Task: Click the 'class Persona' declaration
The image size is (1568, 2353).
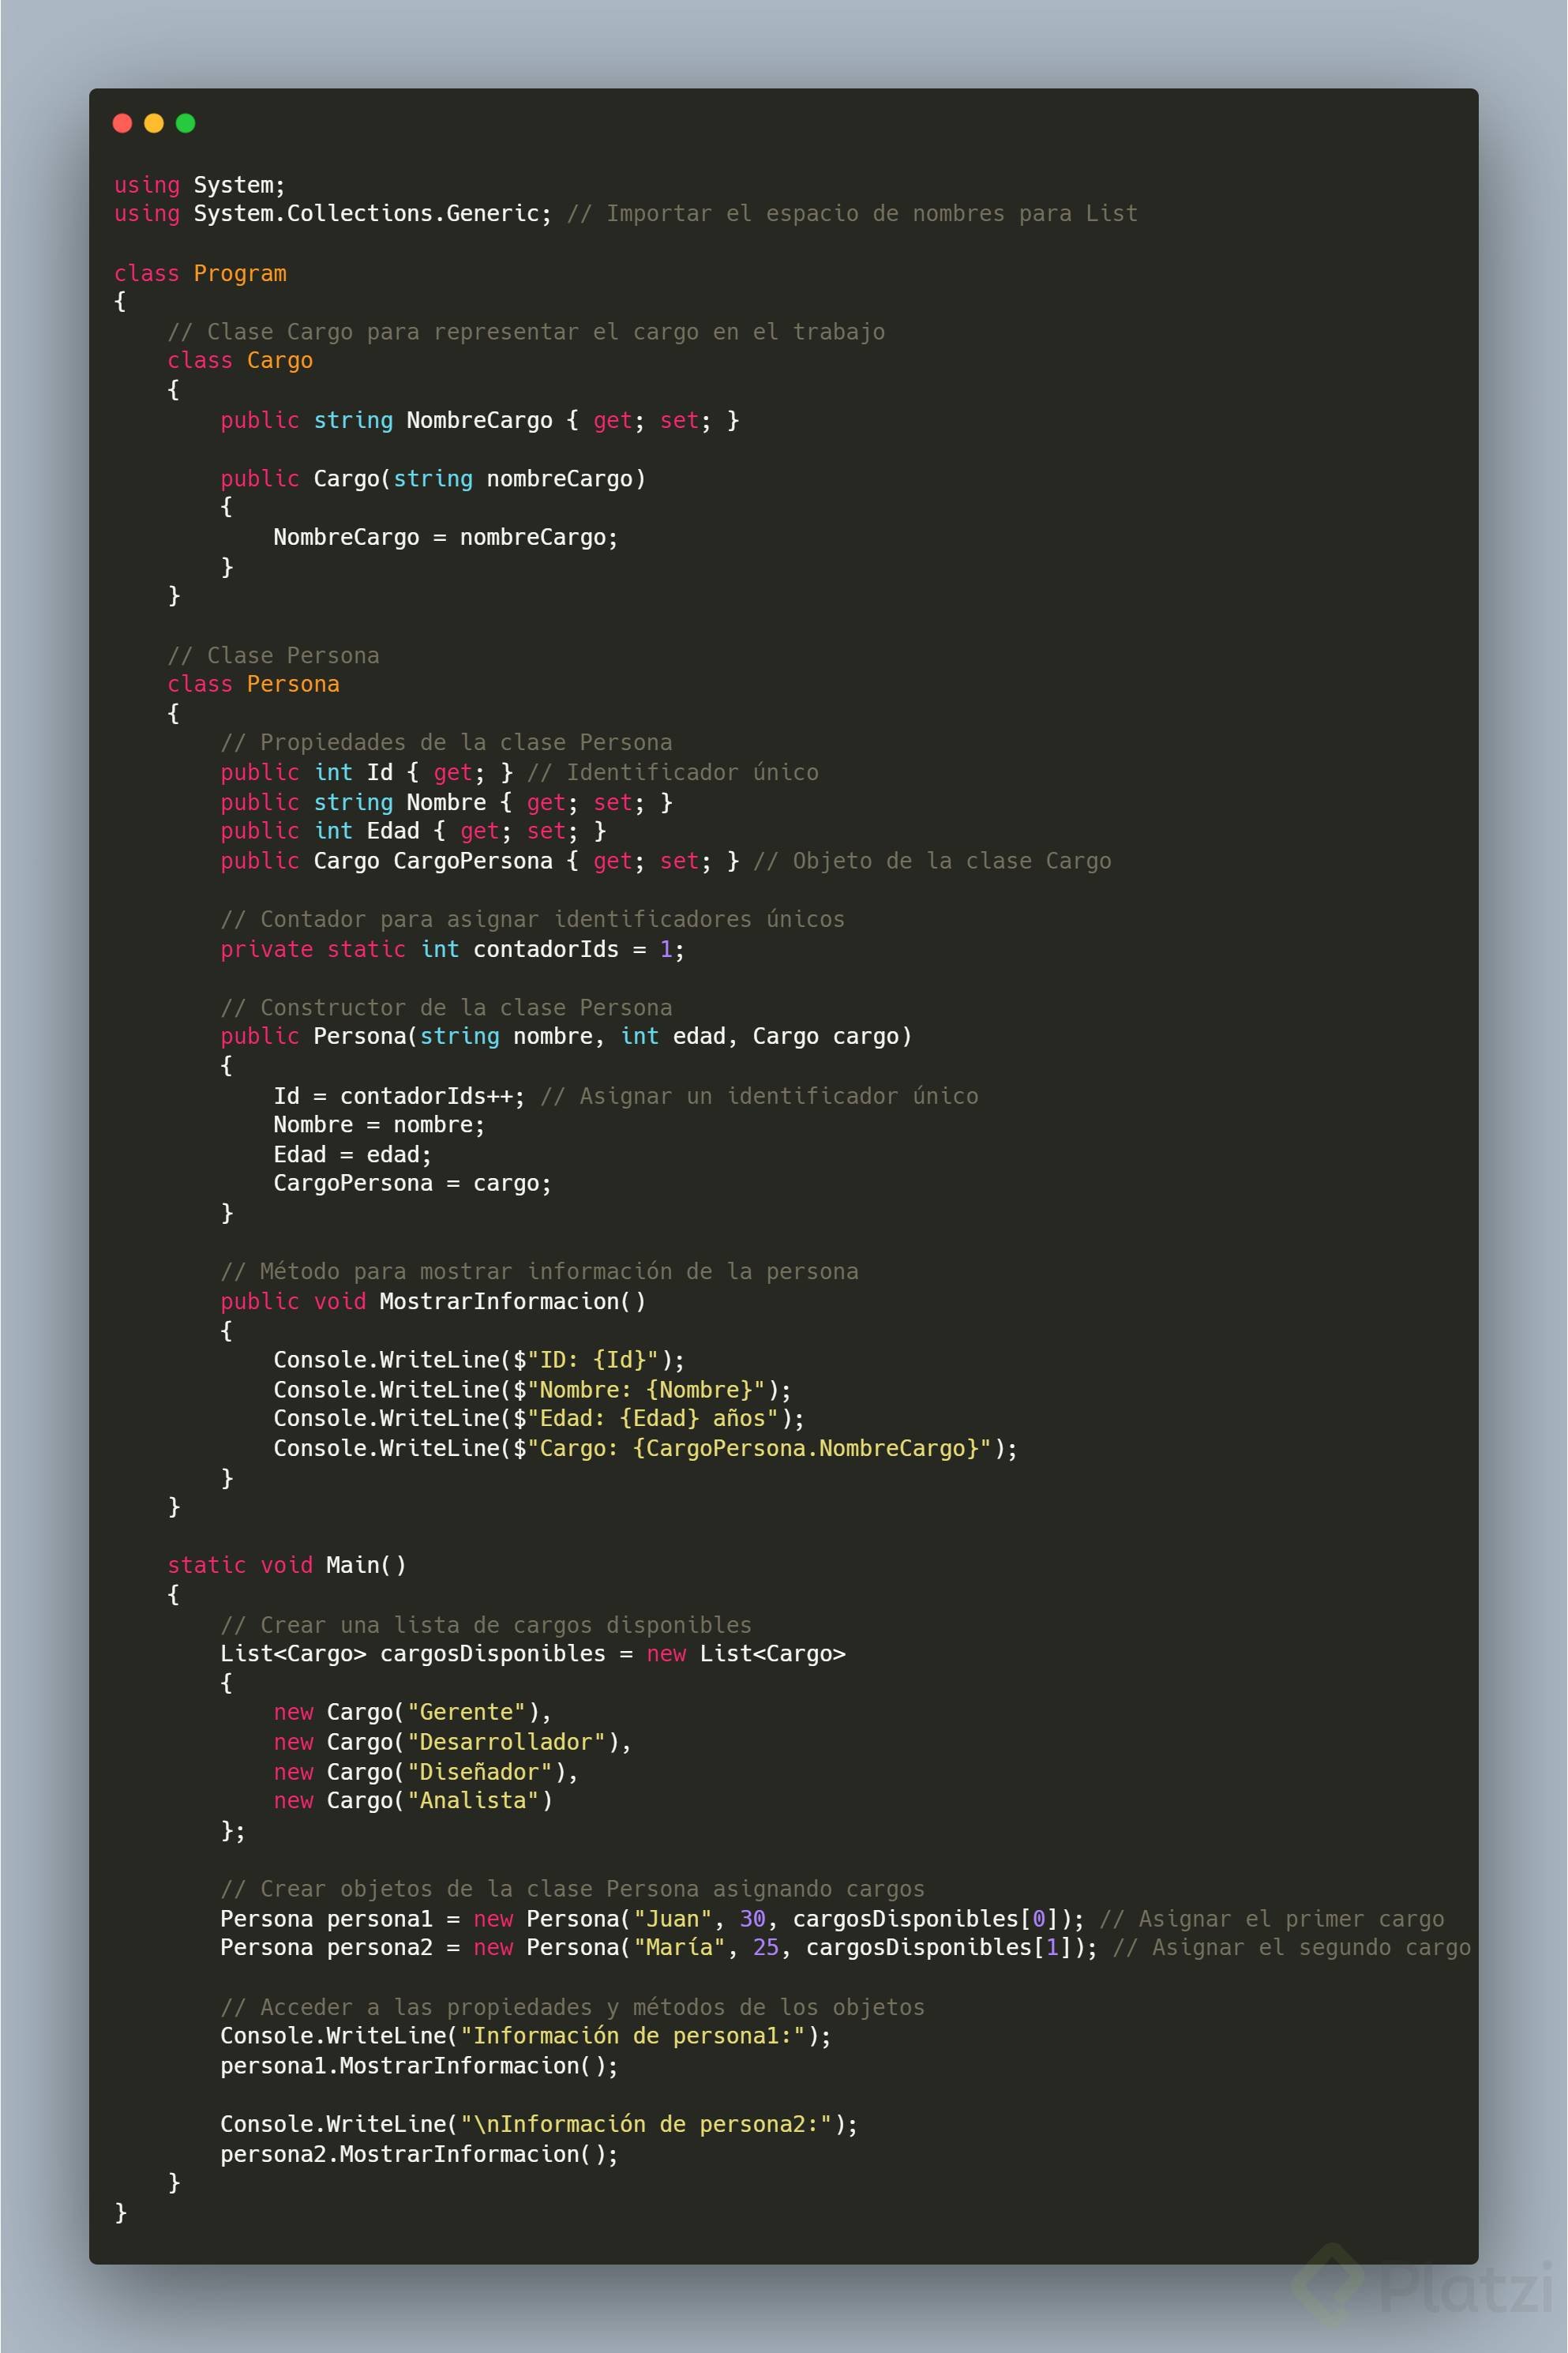Action: tap(253, 684)
